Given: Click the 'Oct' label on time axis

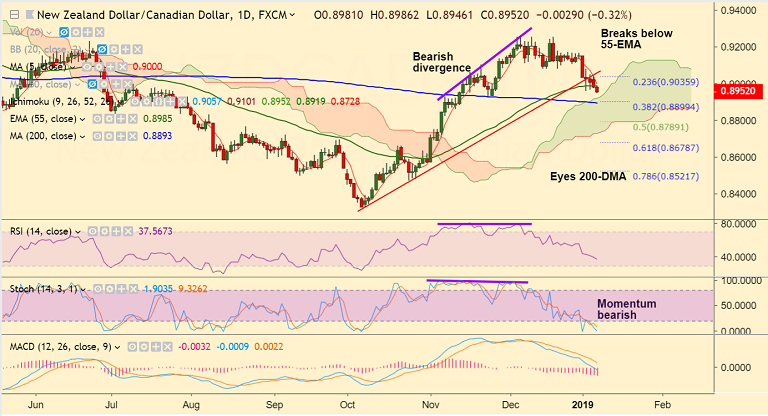Looking at the screenshot, I should coord(347,405).
